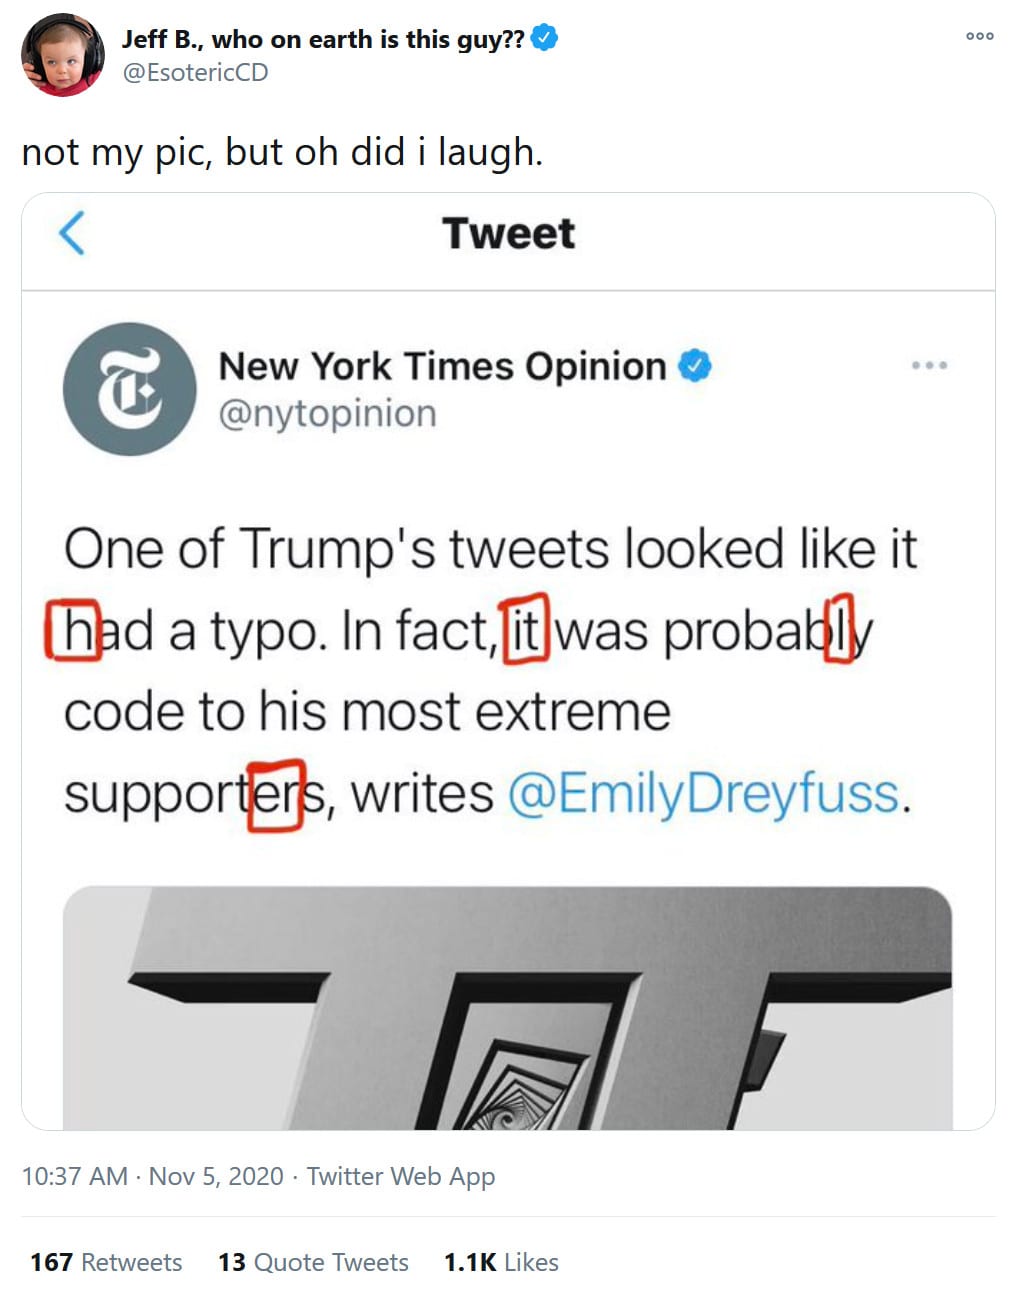View the 1.1K Likes list
Viewport: 1019px width, 1296px height.
click(501, 1262)
